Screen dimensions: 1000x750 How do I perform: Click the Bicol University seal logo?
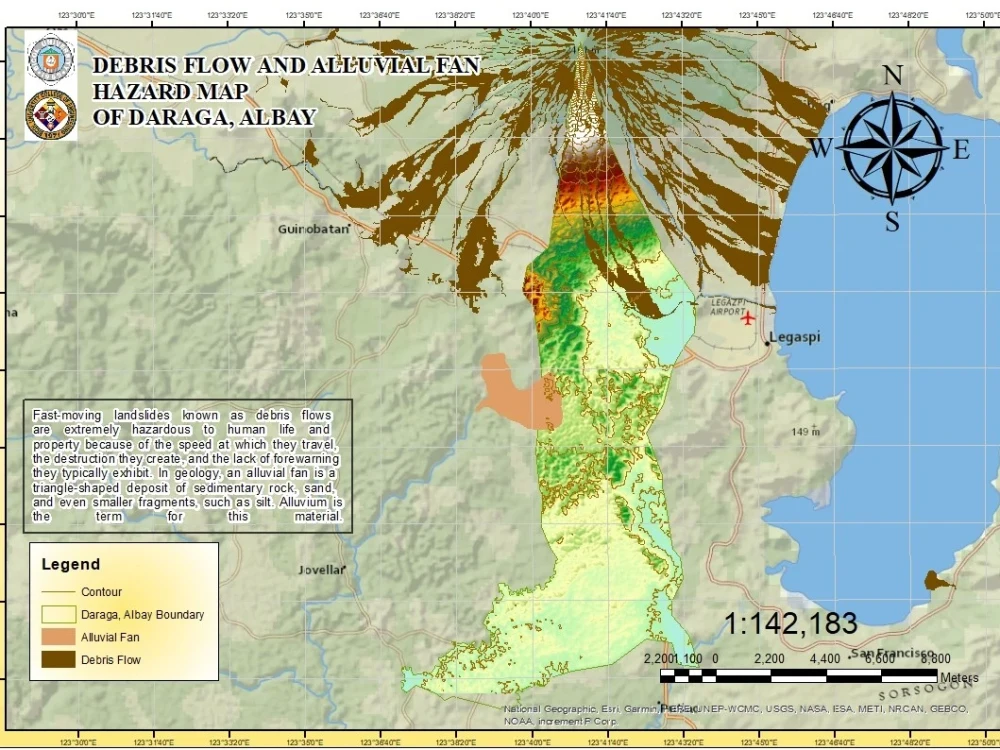(x=49, y=56)
